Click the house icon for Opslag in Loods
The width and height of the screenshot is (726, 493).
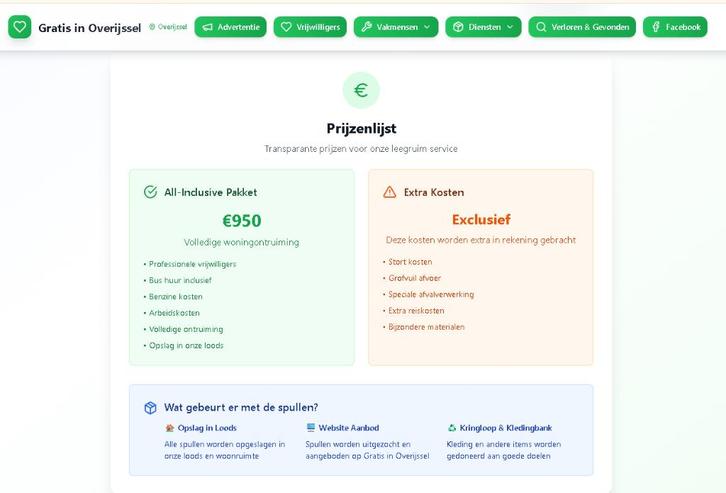[170, 428]
